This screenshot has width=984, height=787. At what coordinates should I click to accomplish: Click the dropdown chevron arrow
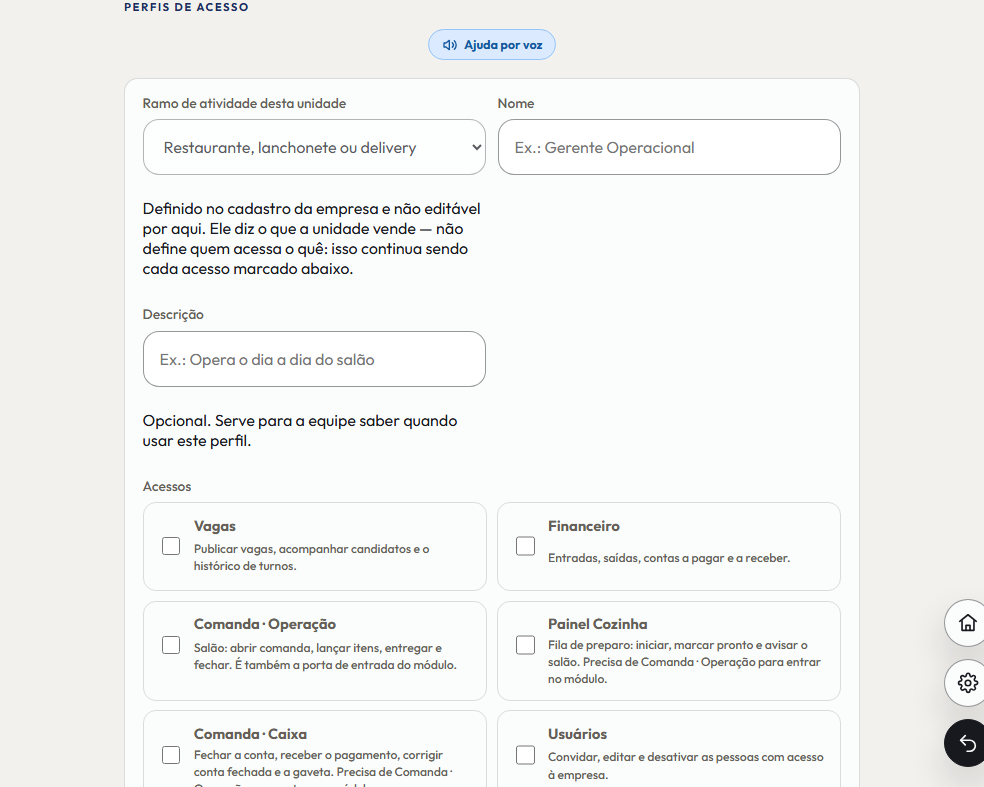[476, 147]
